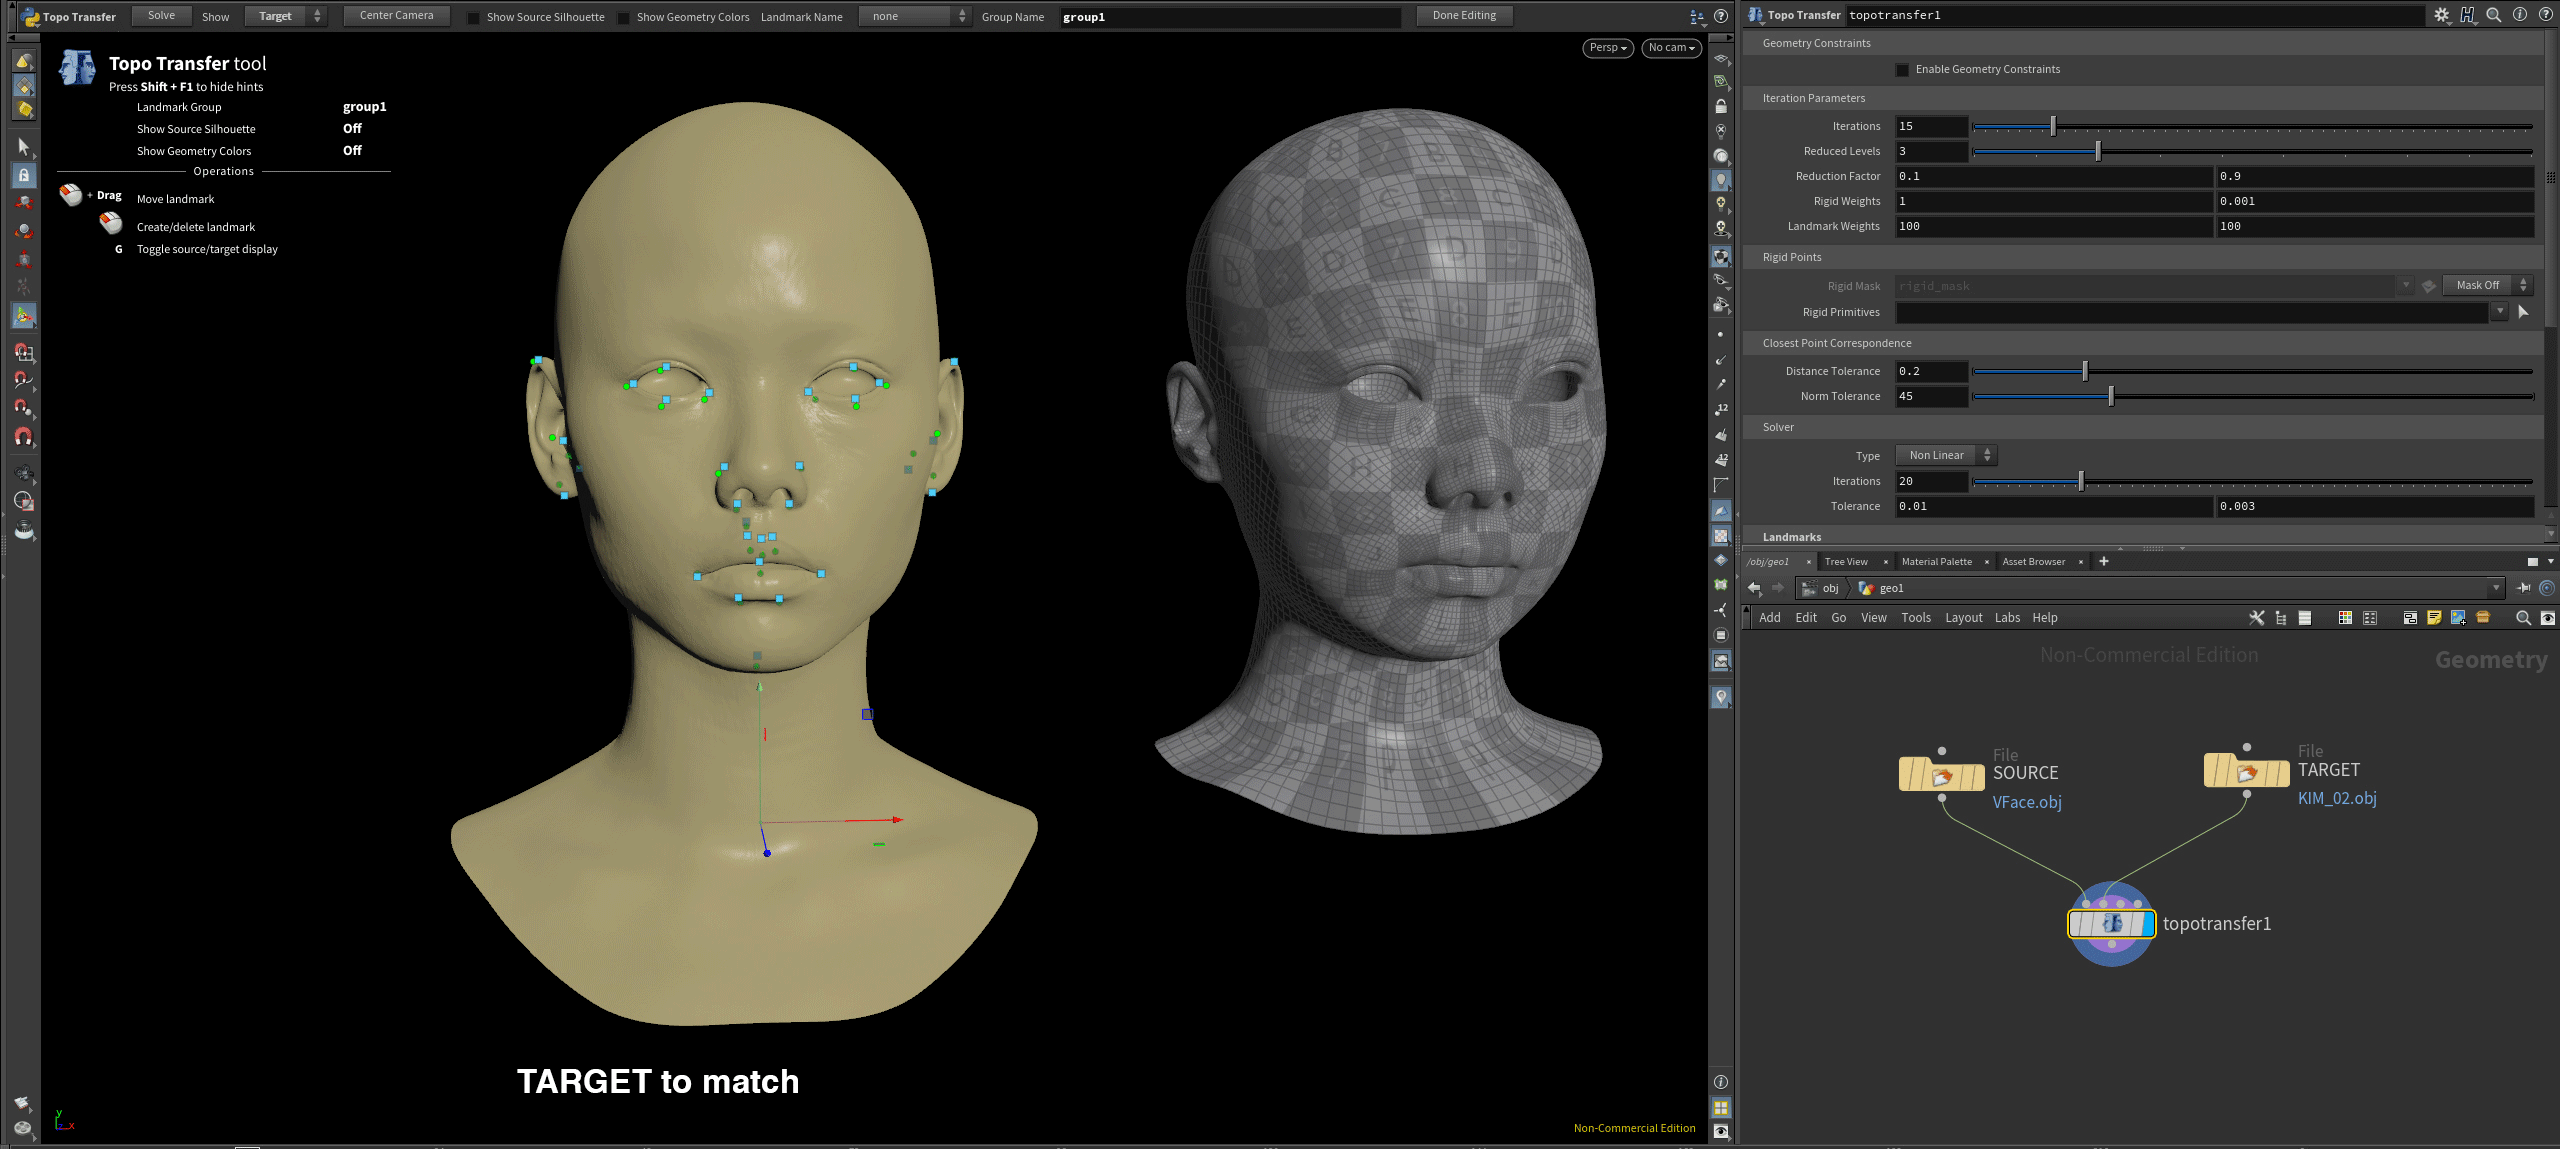
Task: Toggle Show Geometry Colors checkbox
Action: coord(624,17)
